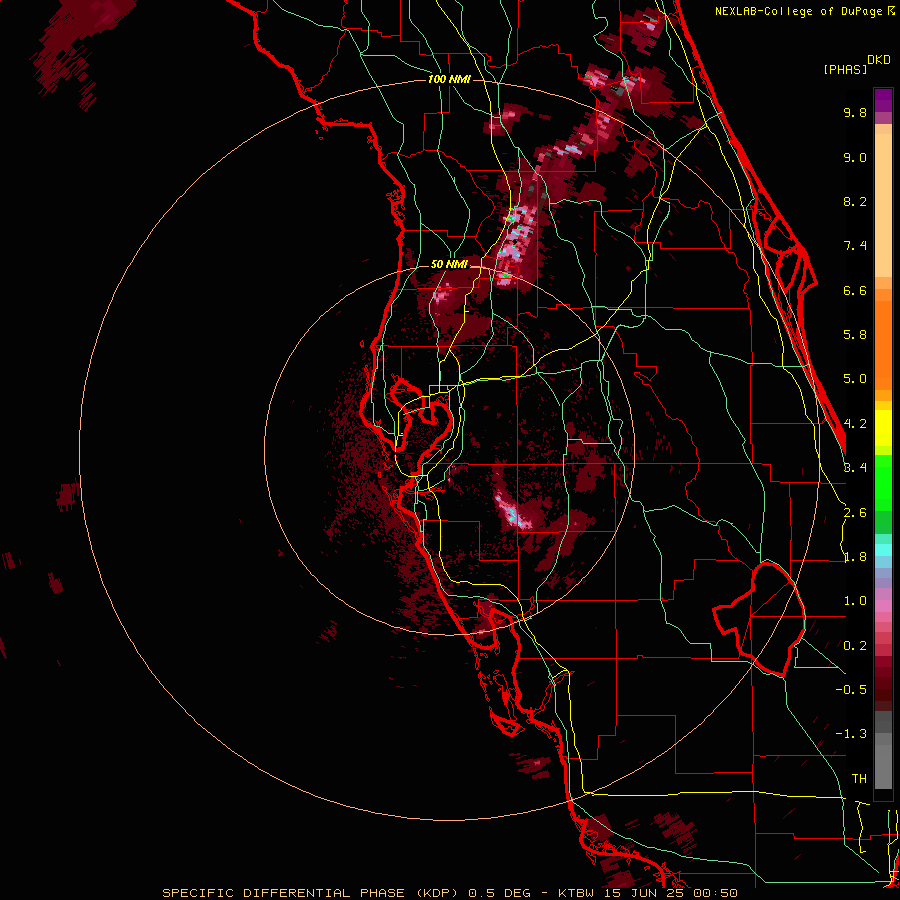Screen dimensions: 900x900
Task: Pick the cyan segment of the color scale
Action: point(883,550)
